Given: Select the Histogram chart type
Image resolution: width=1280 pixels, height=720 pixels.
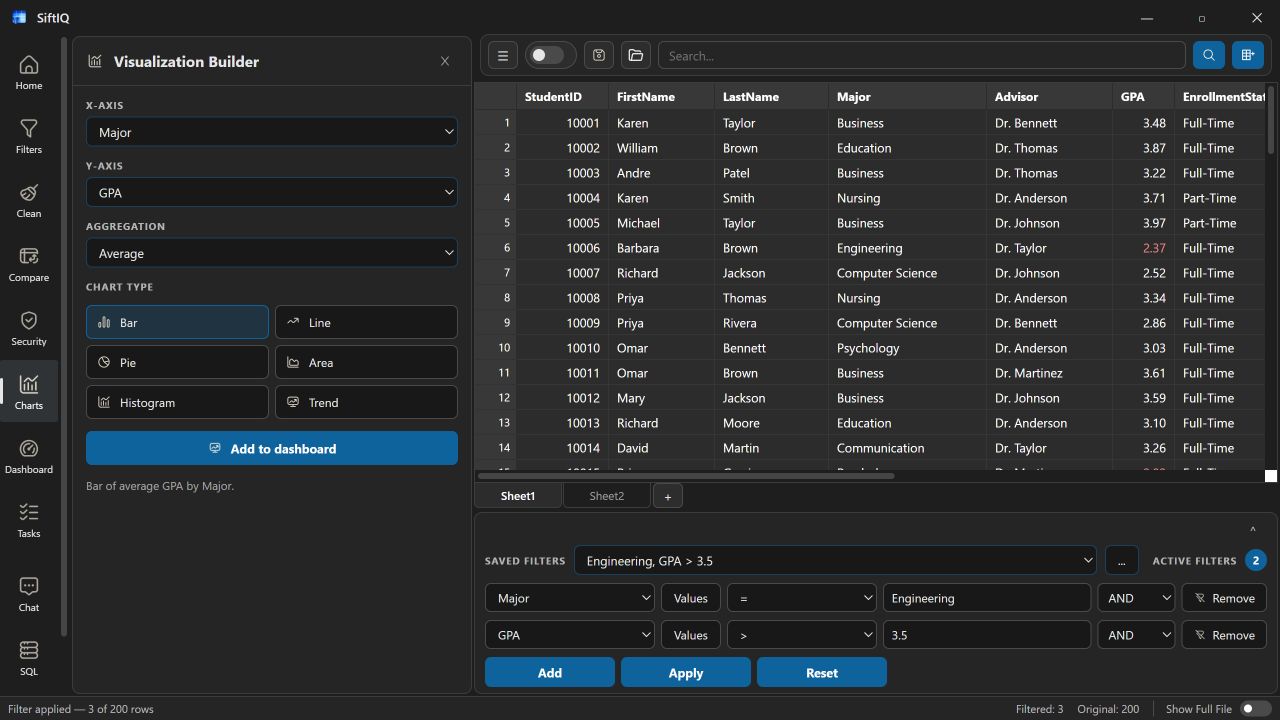Looking at the screenshot, I should tap(177, 402).
